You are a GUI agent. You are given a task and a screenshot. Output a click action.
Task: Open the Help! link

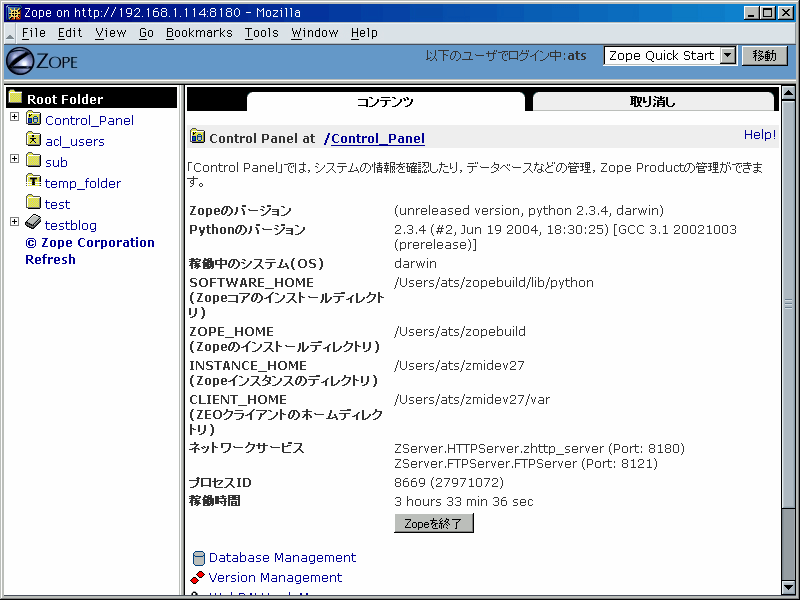[760, 135]
